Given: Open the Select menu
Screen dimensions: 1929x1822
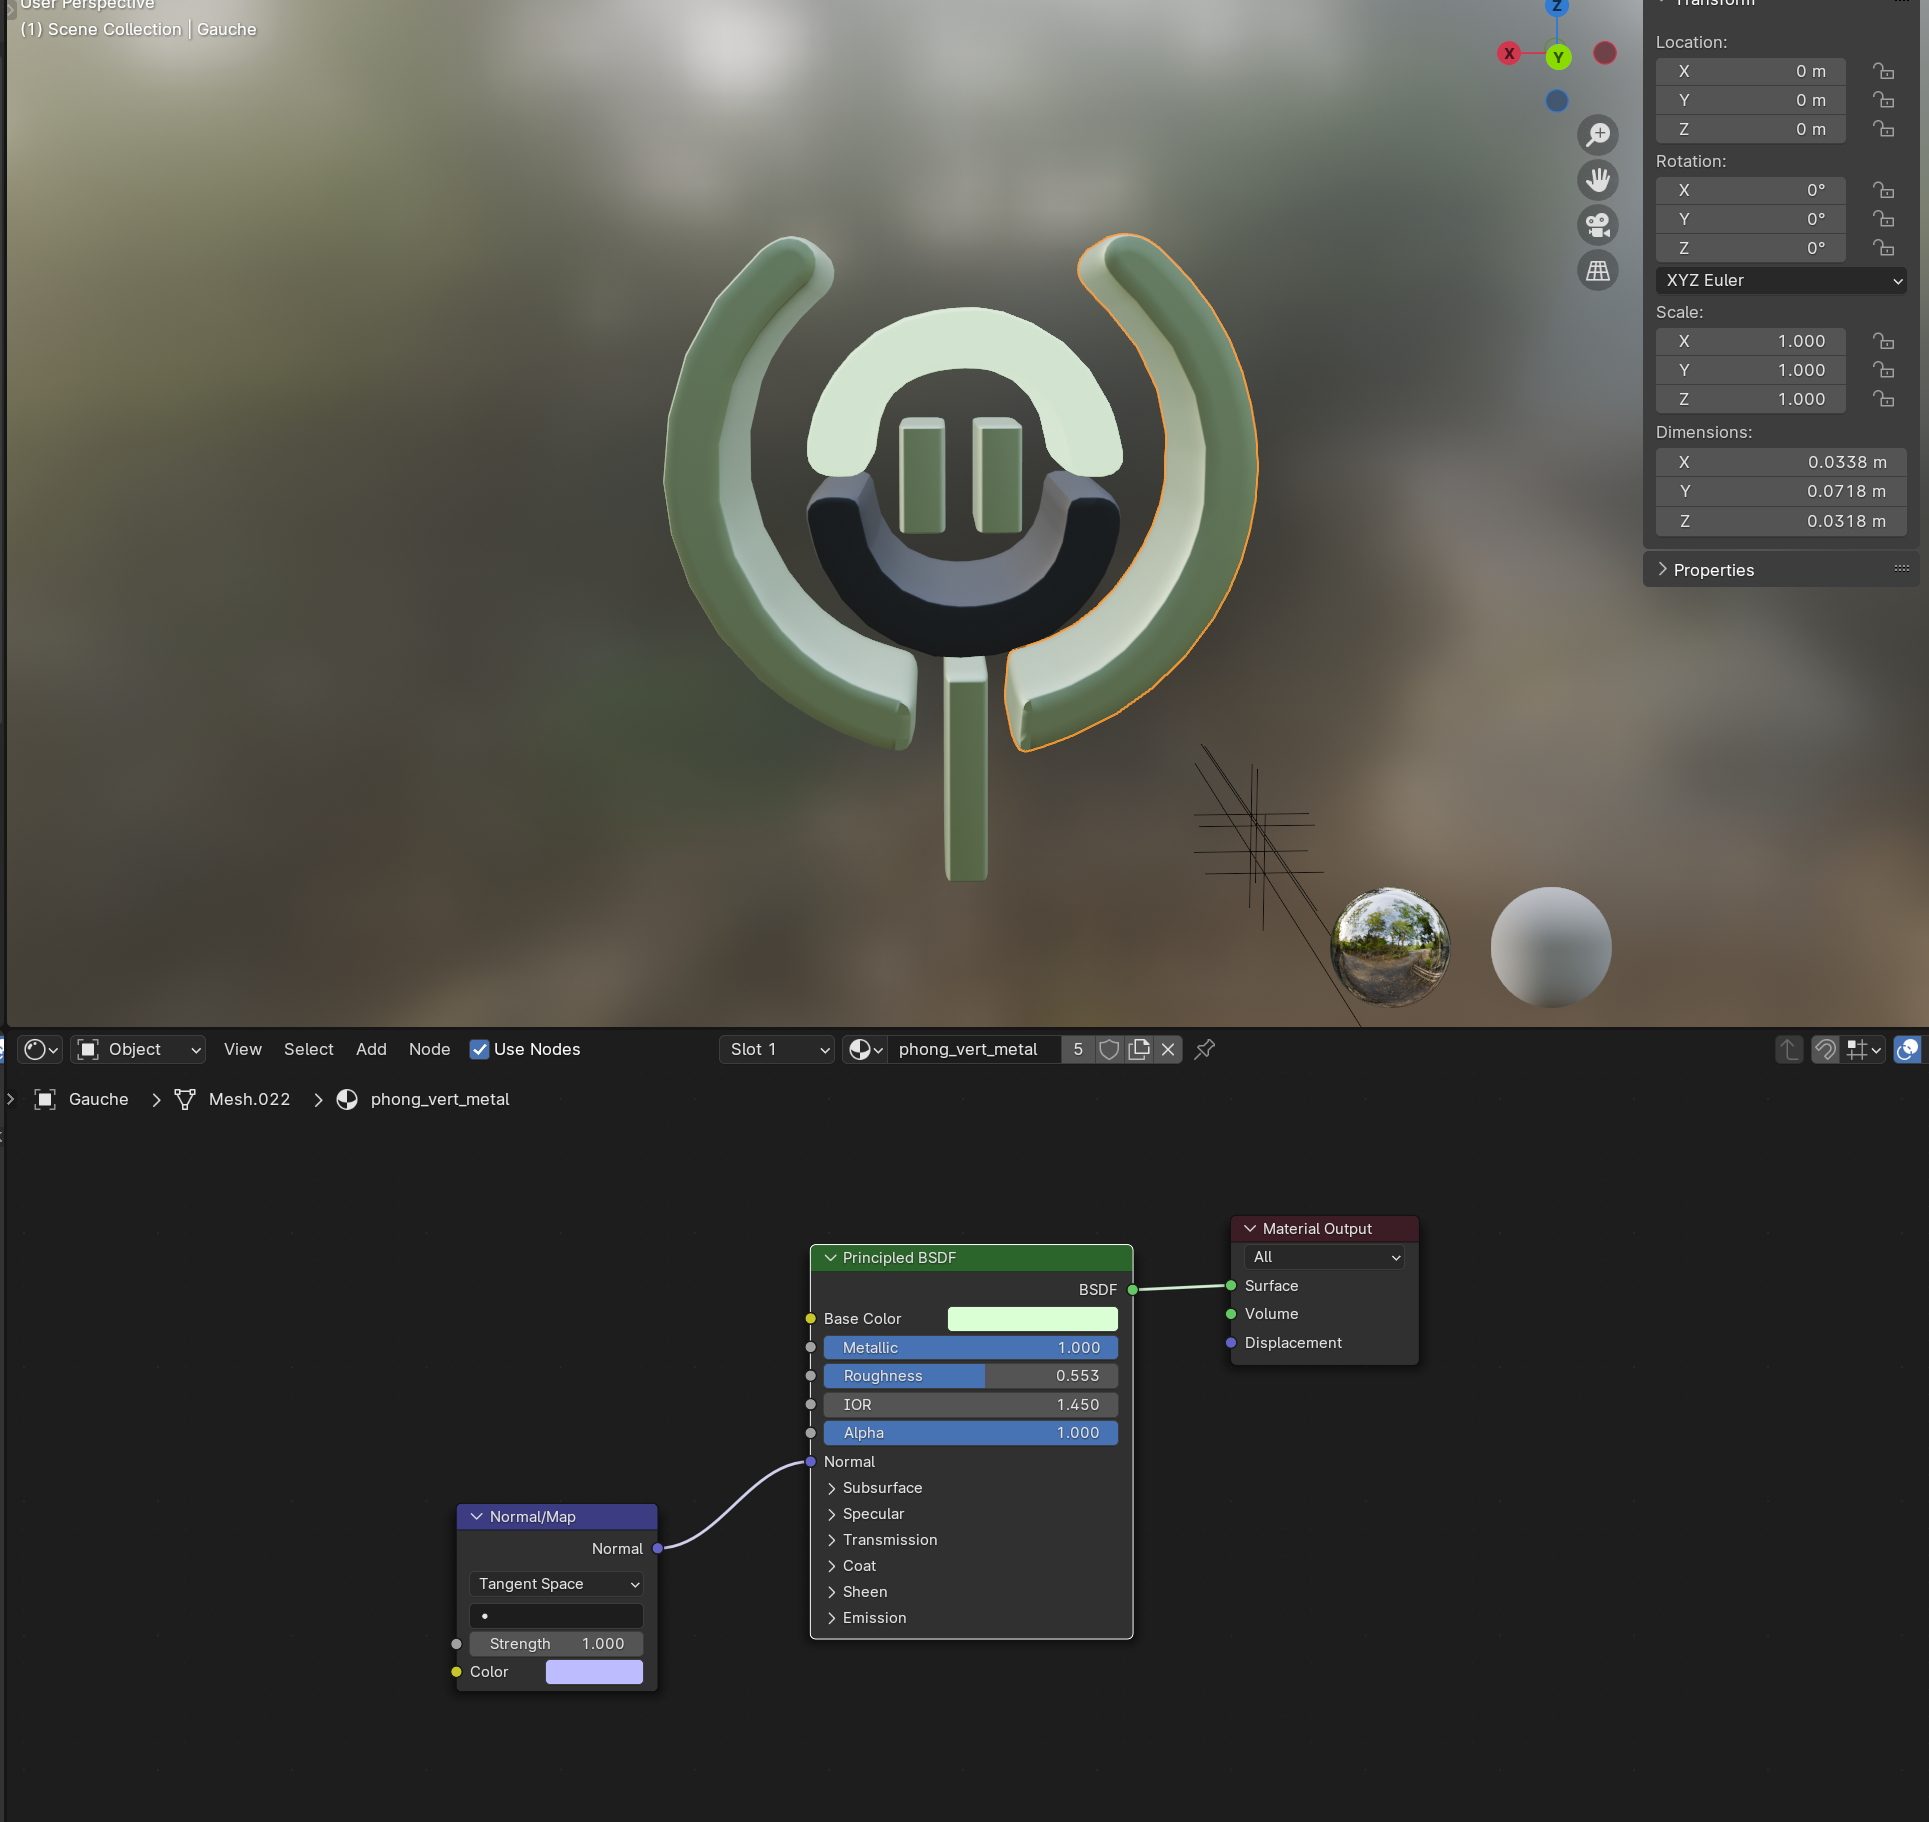Looking at the screenshot, I should tap(309, 1049).
